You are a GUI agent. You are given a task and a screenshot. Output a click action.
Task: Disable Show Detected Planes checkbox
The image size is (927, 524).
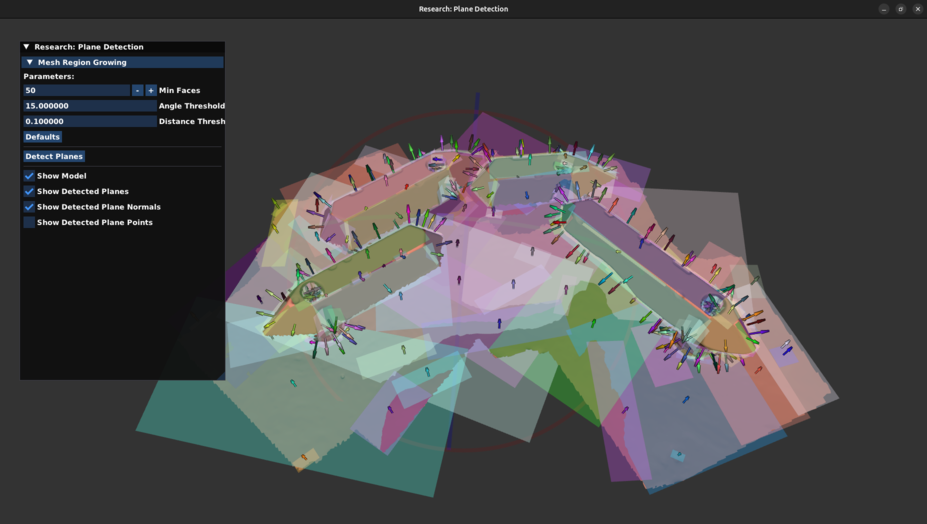coord(29,191)
